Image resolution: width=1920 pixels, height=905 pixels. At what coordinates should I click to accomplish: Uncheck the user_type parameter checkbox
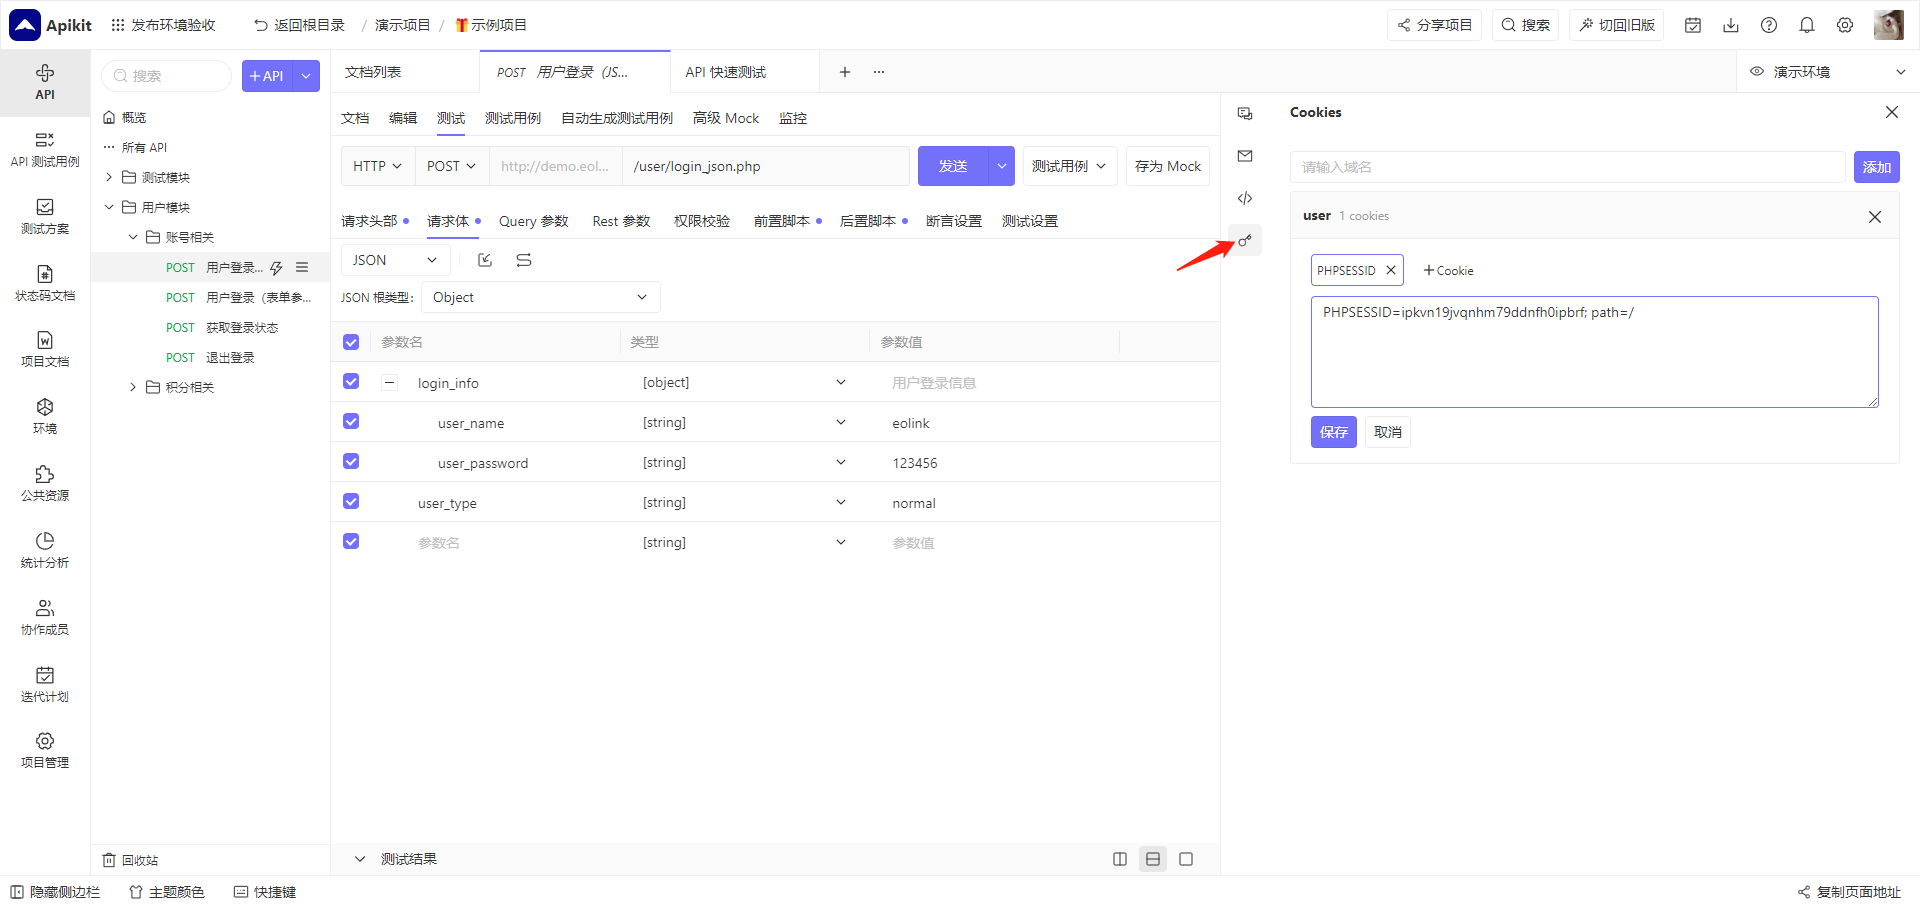click(x=351, y=501)
